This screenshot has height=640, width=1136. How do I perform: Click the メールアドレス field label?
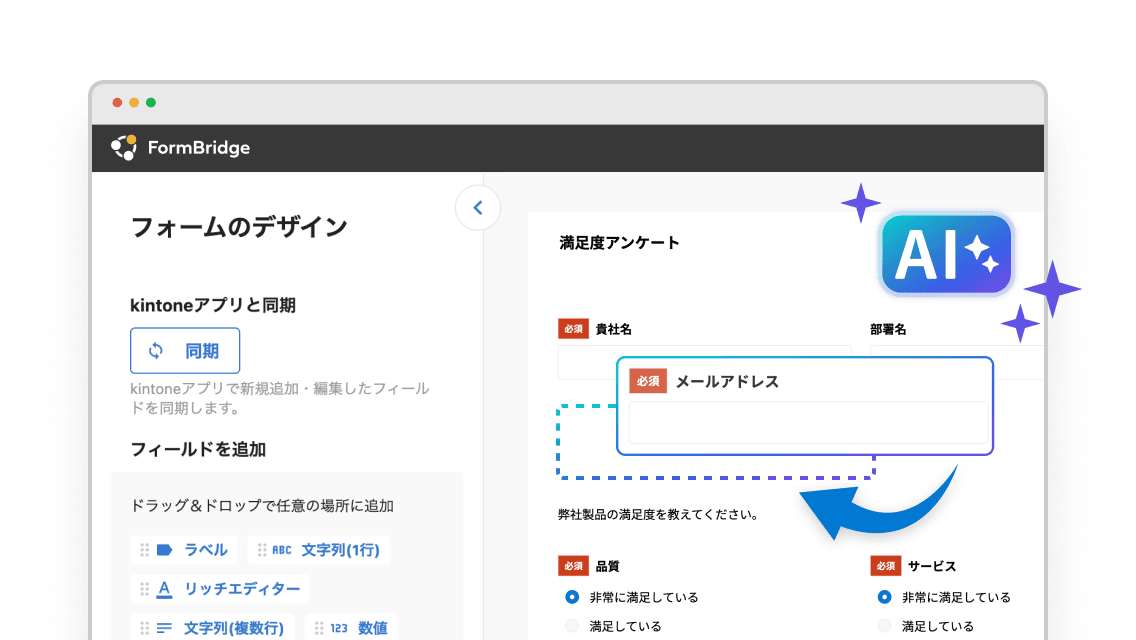click(727, 381)
